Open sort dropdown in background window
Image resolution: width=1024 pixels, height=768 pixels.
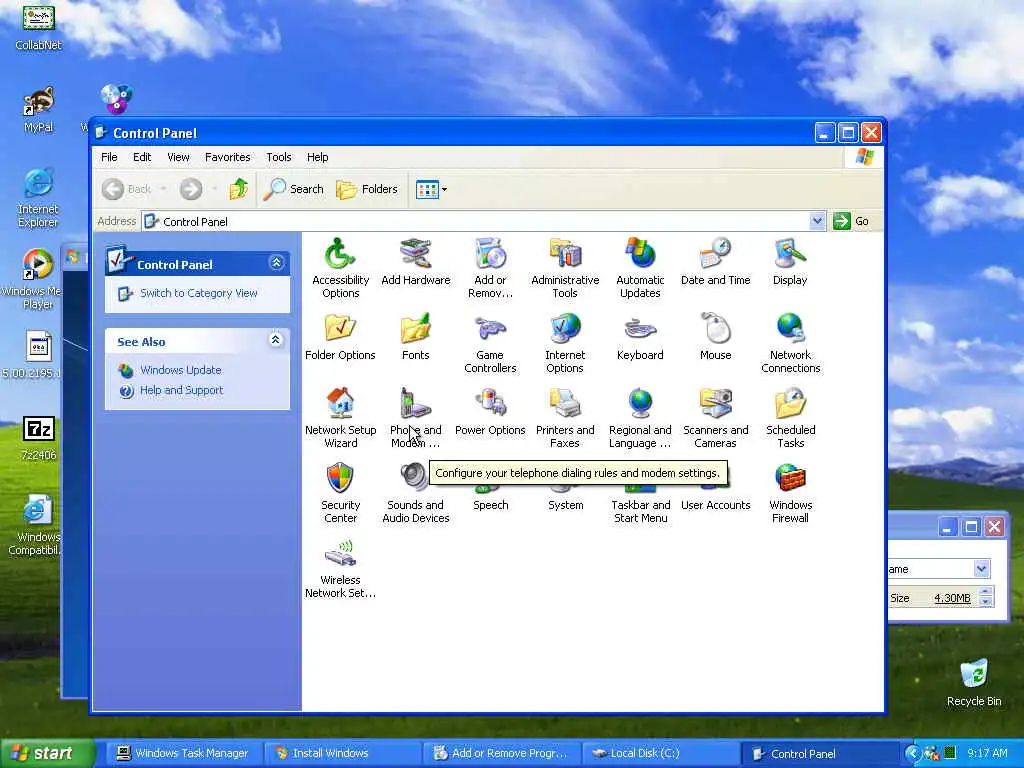pyautogui.click(x=981, y=569)
